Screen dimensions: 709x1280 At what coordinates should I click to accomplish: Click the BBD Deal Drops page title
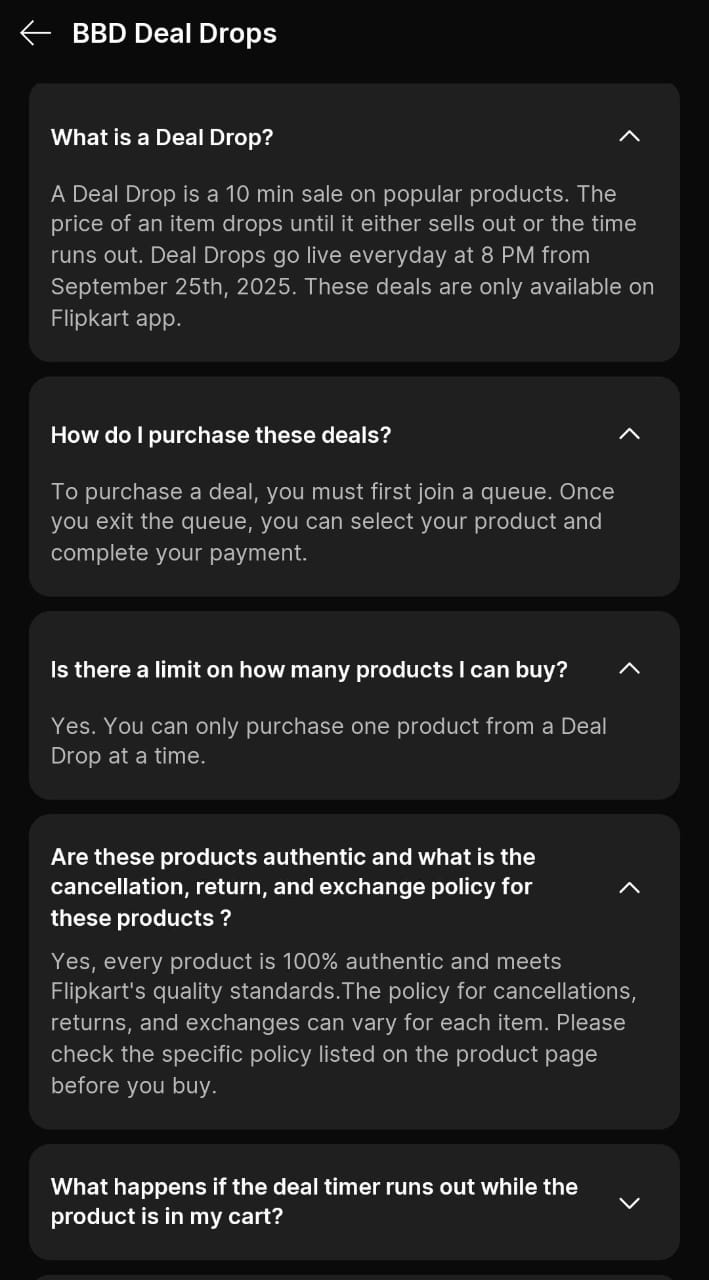[174, 33]
